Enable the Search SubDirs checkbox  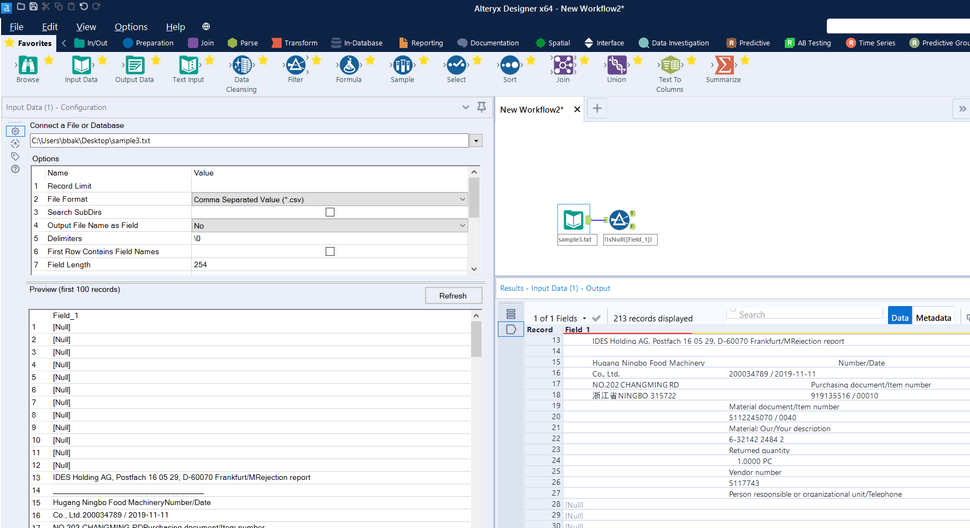click(330, 212)
